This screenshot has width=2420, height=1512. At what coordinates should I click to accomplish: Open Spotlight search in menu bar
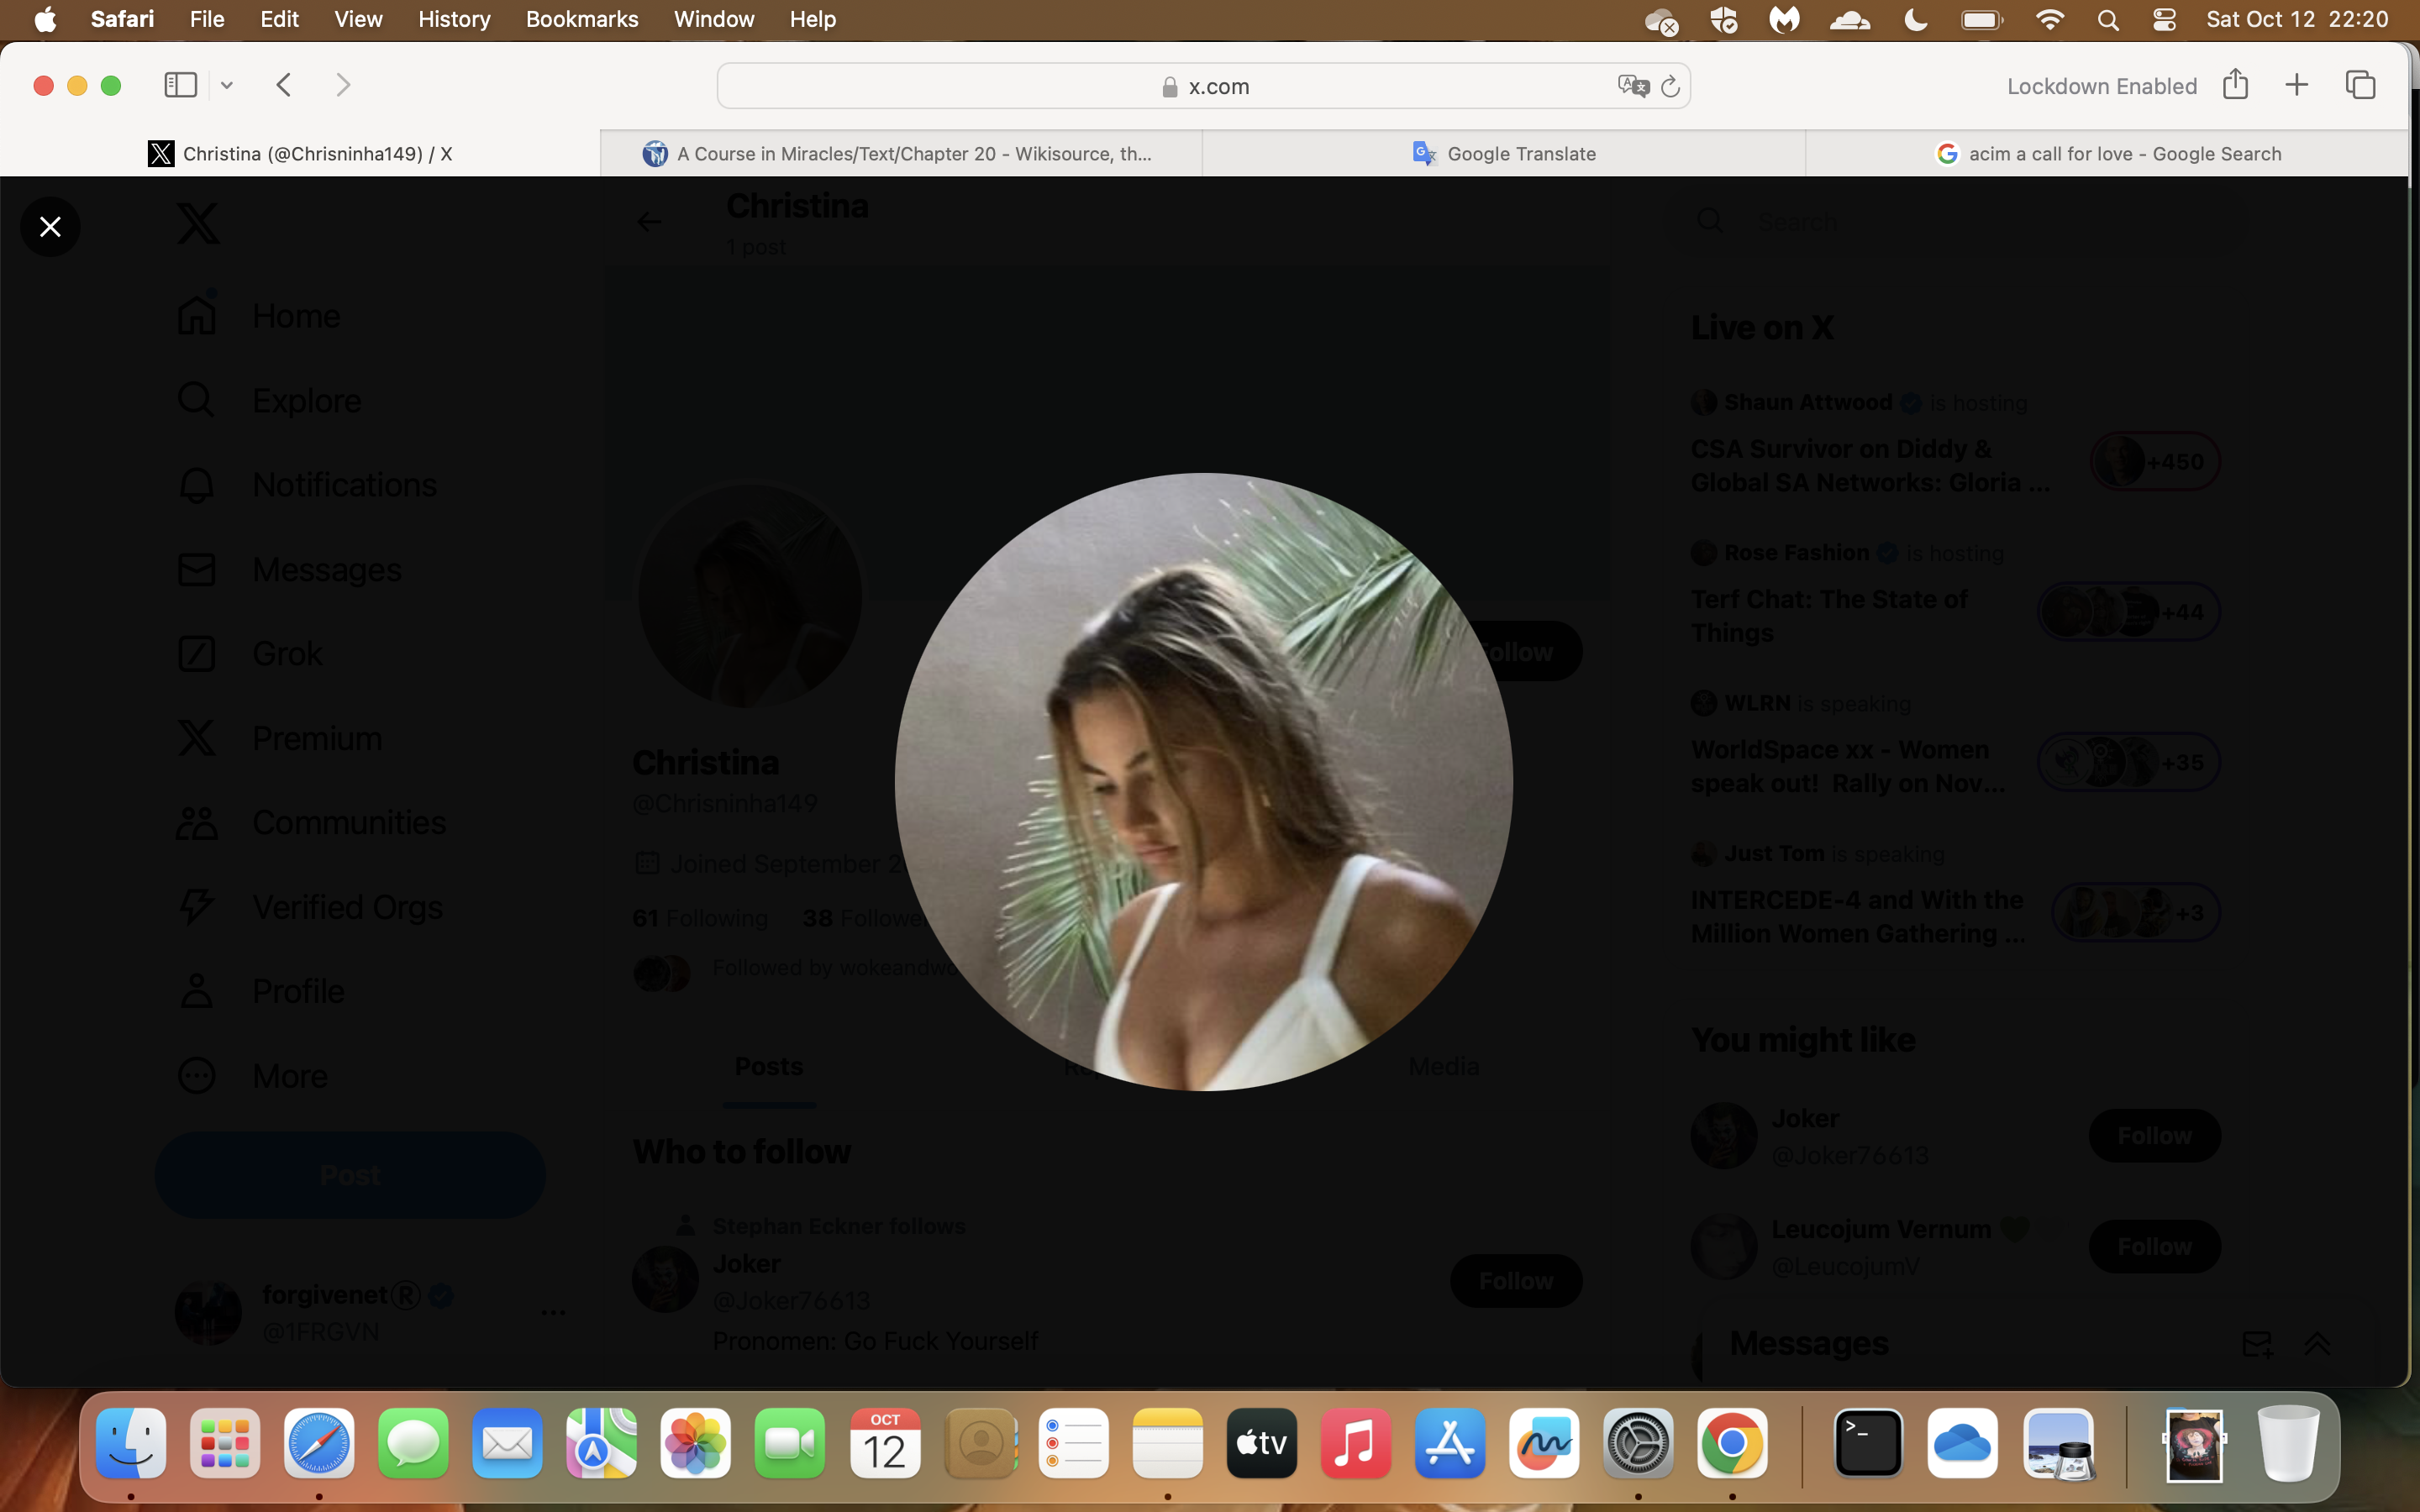tap(2108, 20)
